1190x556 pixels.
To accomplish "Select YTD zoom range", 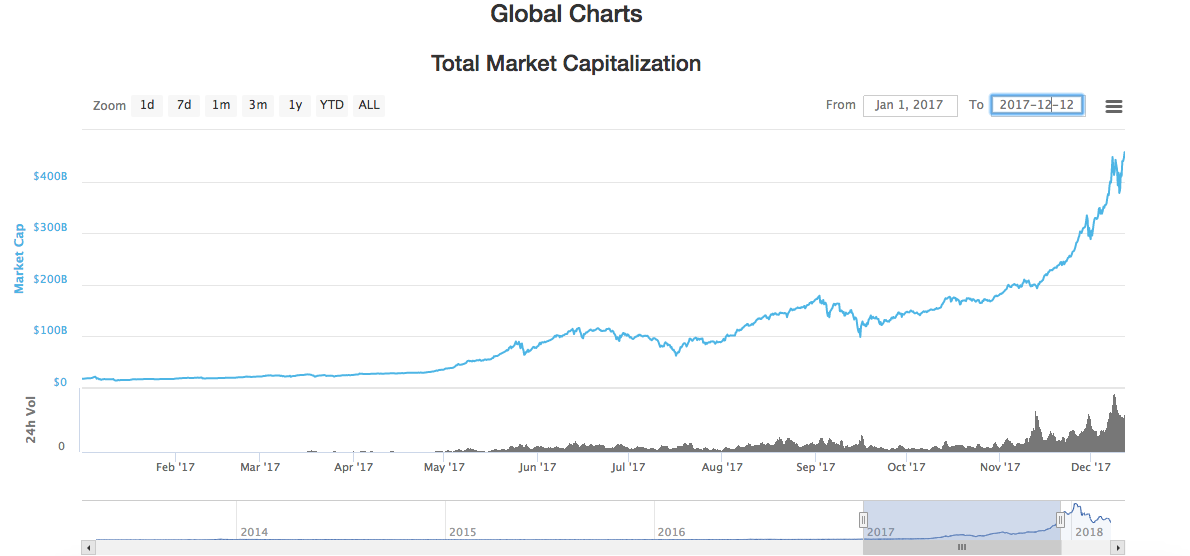I will (332, 105).
